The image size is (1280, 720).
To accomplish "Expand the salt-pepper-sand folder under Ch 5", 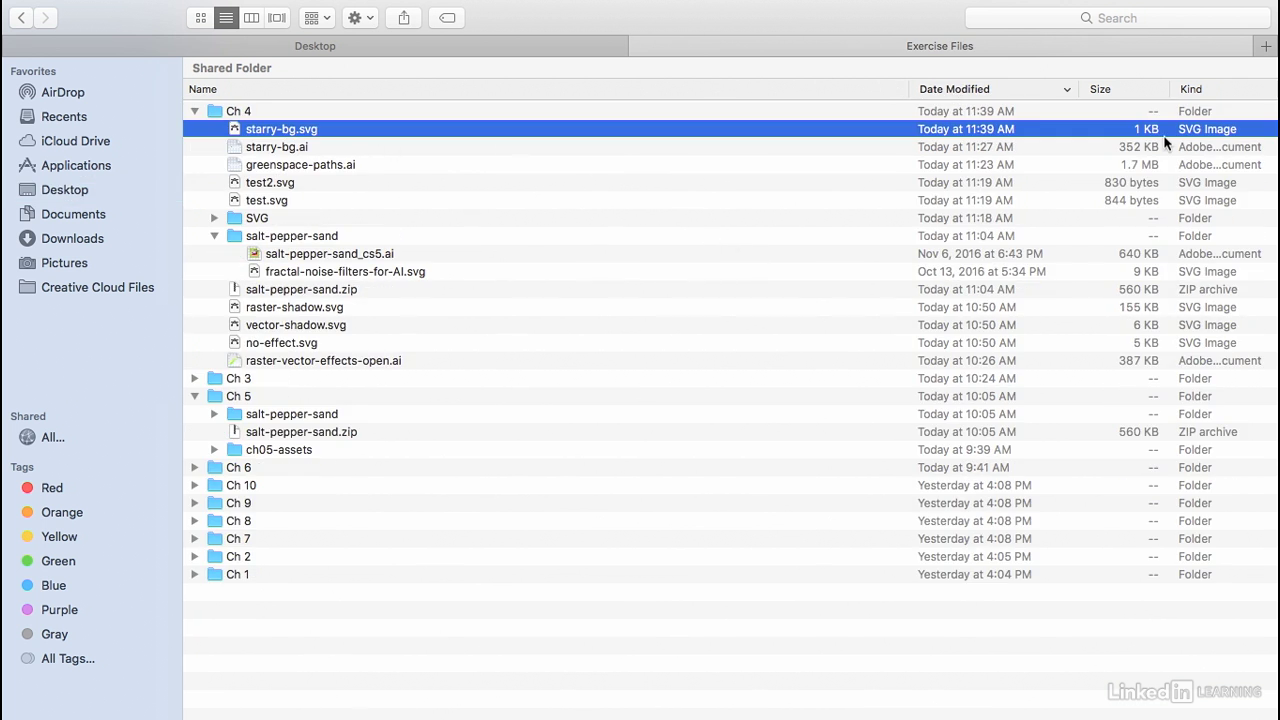I will [214, 414].
